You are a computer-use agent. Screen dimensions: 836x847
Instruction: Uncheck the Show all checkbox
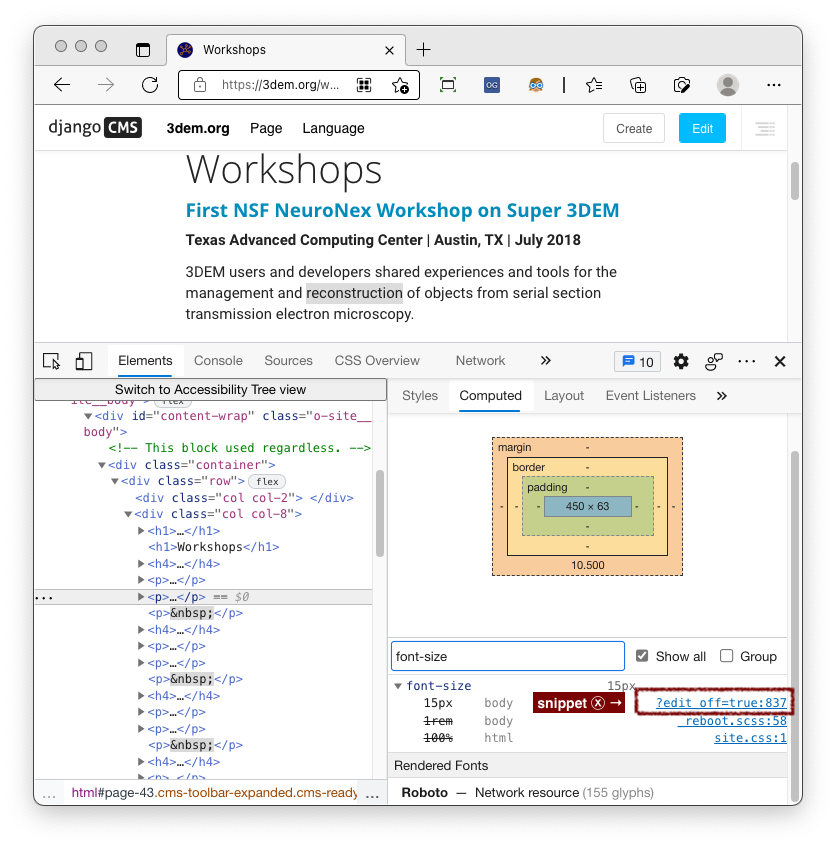642,656
